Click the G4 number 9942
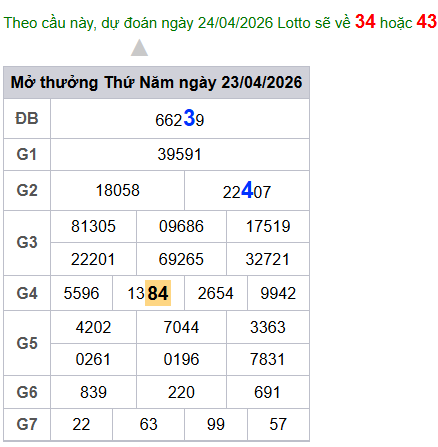Screen dimensions: 438x447 (278, 293)
